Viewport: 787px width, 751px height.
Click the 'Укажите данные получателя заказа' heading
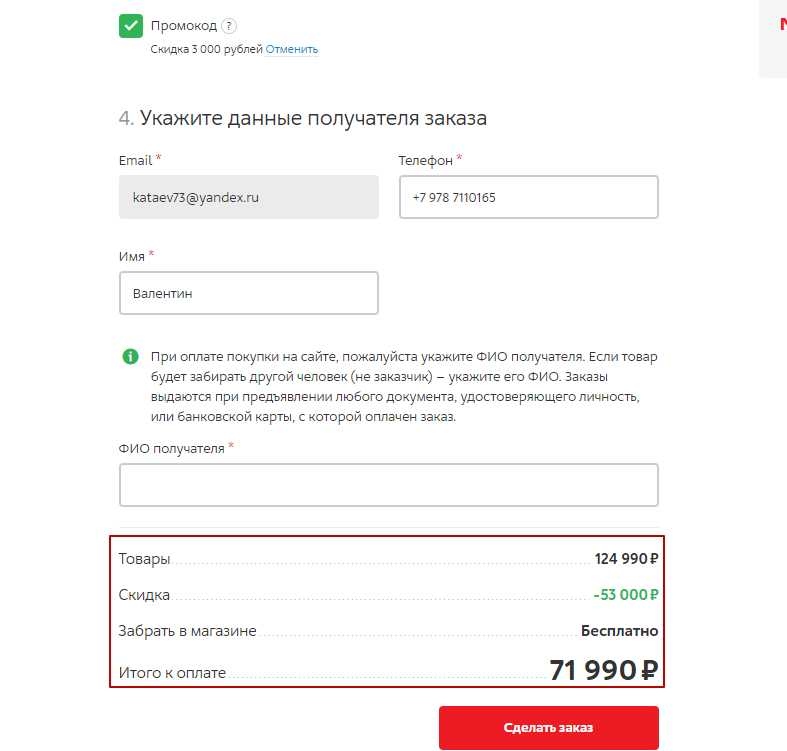313,118
